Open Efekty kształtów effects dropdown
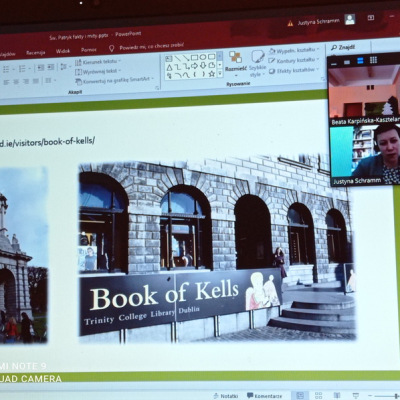This screenshot has width=400, height=400. click(x=294, y=70)
